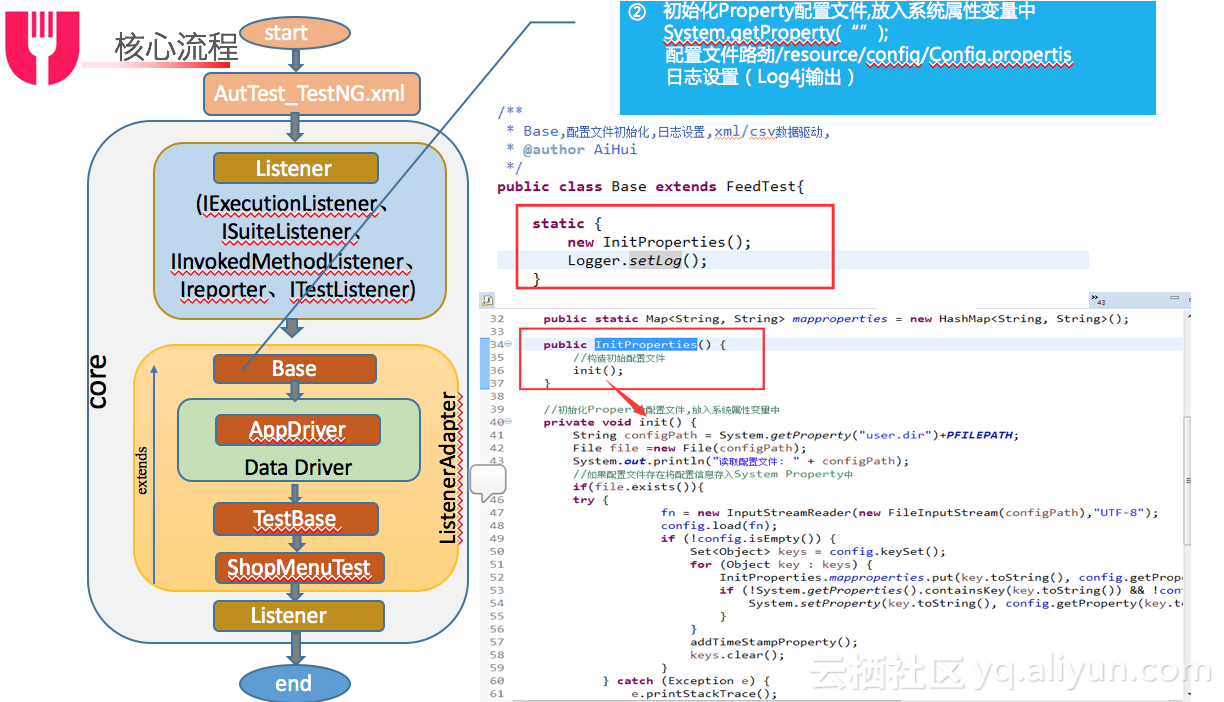Viewport: 1224px width, 702px height.
Task: Click config.load(fn); line 48
Action: (719, 526)
